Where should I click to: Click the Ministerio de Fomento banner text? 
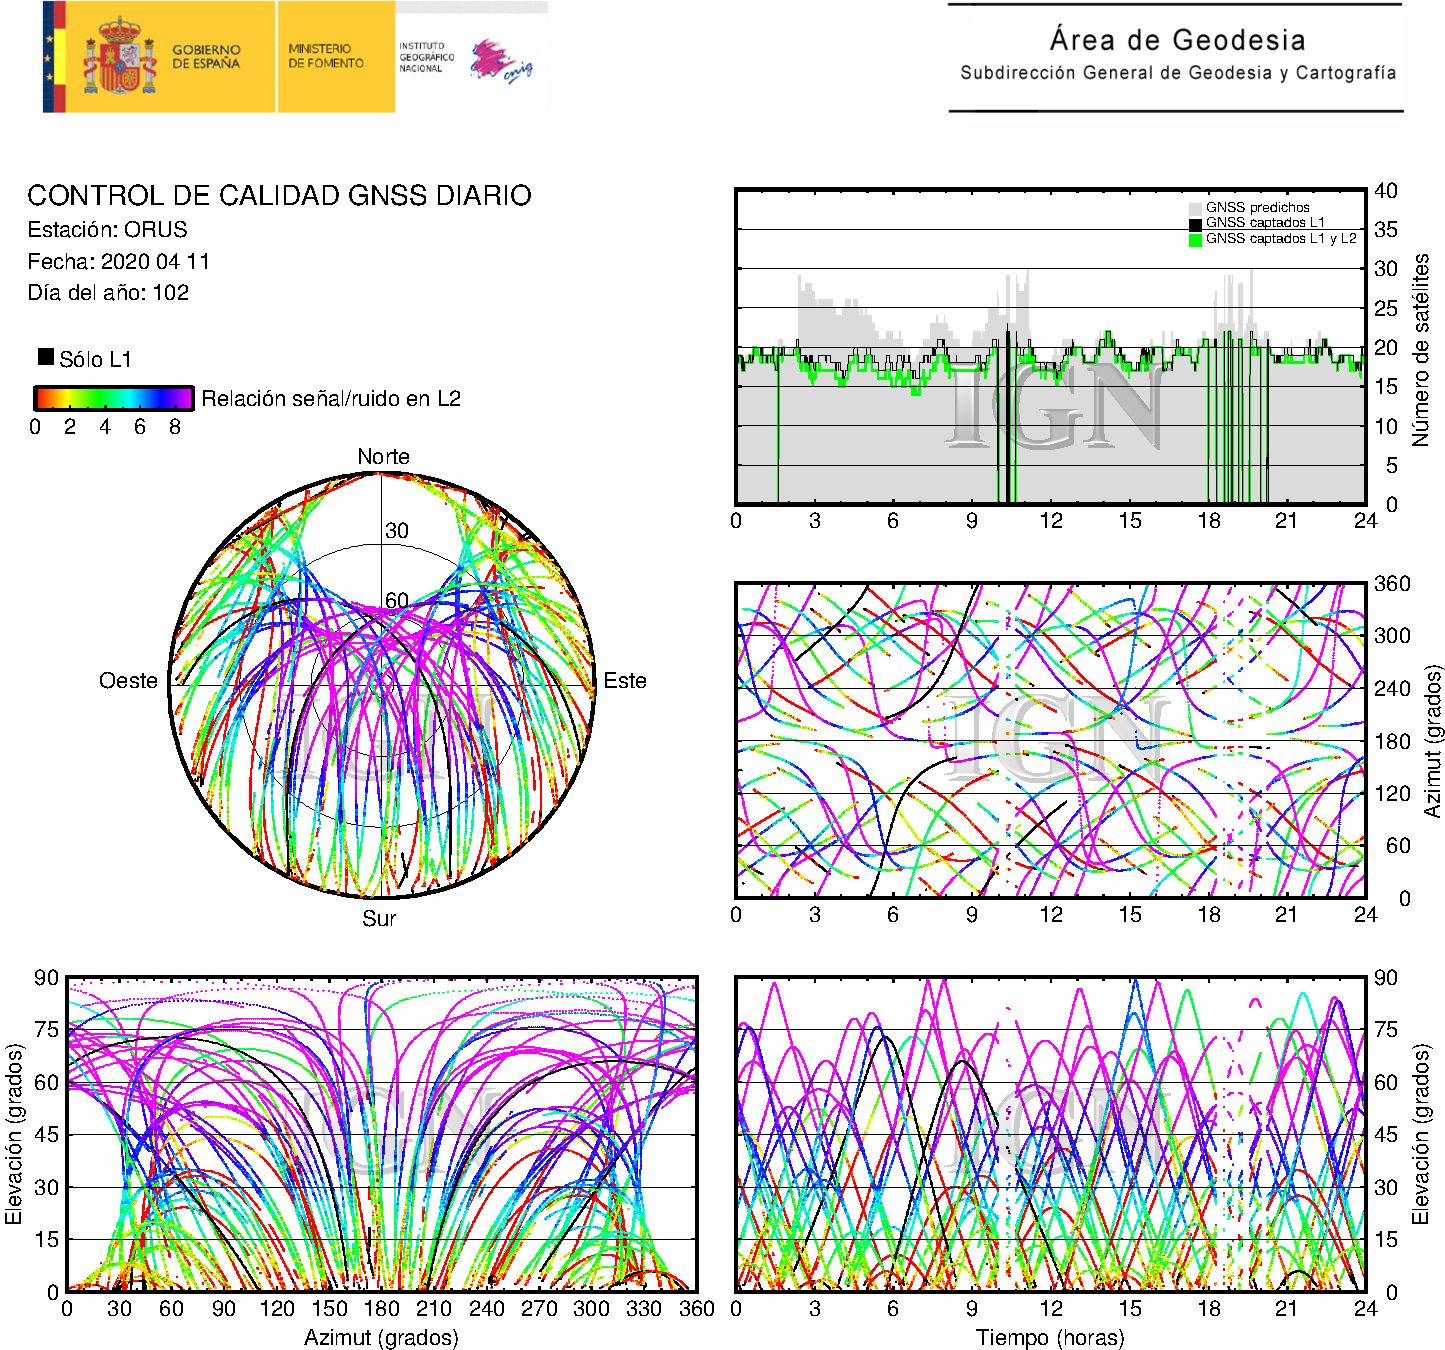pos(326,56)
